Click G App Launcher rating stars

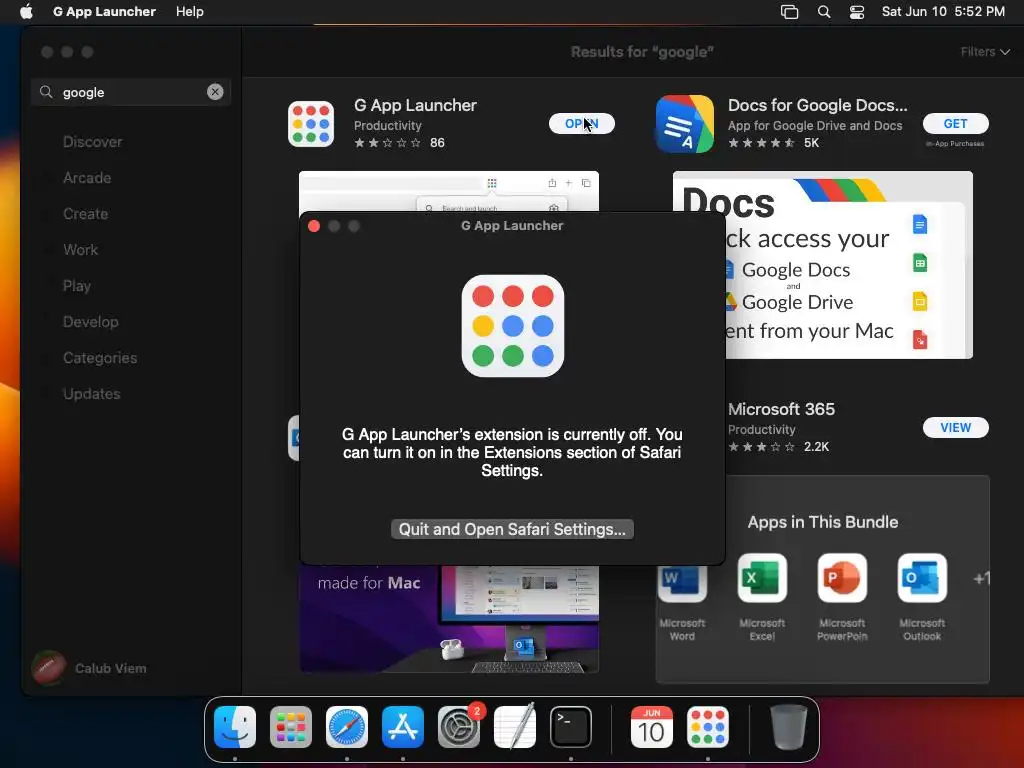point(387,143)
